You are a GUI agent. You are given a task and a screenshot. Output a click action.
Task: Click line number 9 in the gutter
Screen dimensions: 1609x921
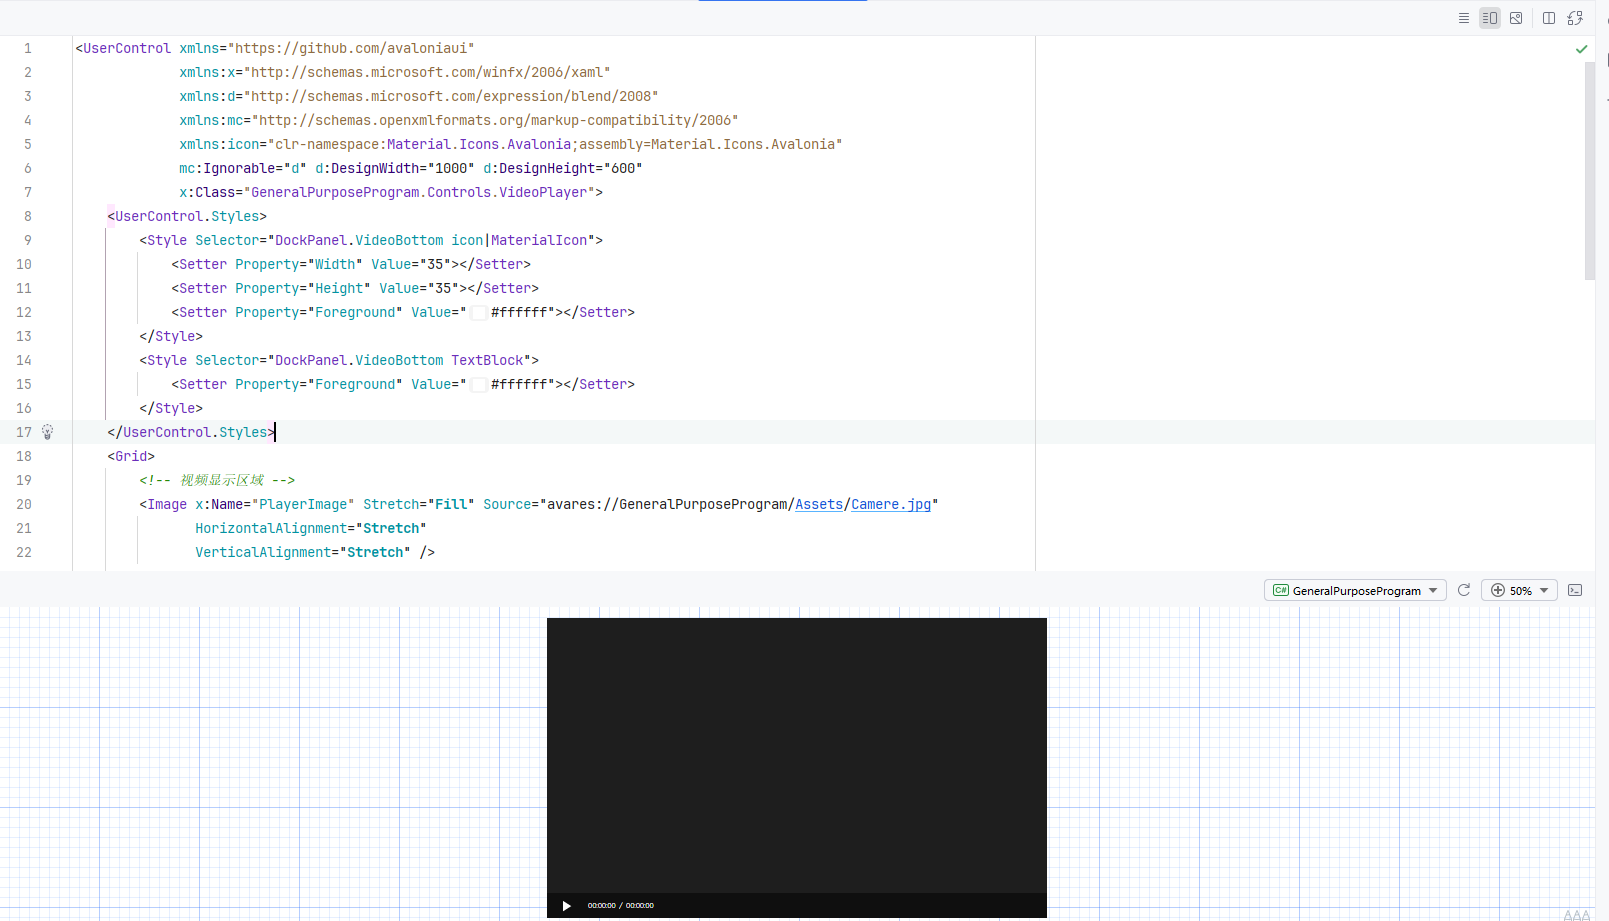[x=28, y=240]
